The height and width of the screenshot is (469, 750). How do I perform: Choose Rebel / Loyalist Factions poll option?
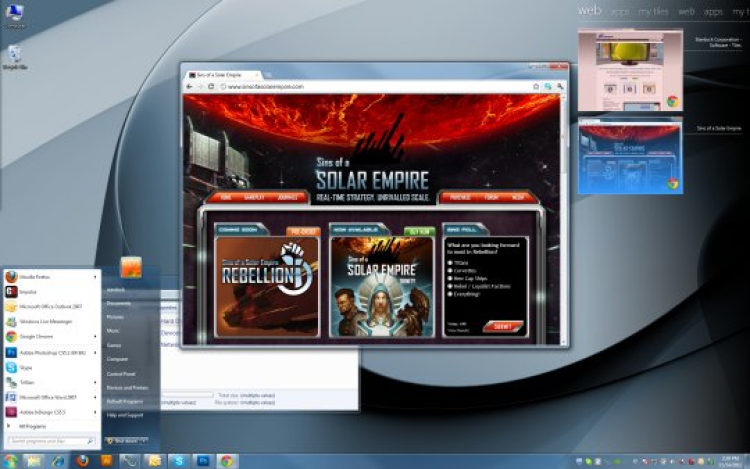pyautogui.click(x=450, y=286)
